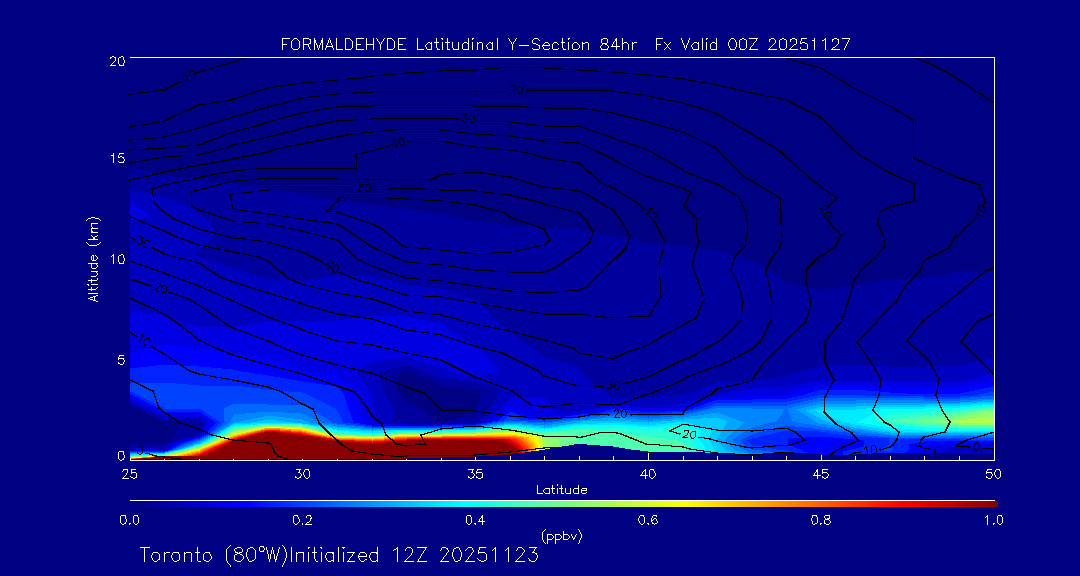Click the 0.6 label under the colorbar

pyautogui.click(x=648, y=520)
